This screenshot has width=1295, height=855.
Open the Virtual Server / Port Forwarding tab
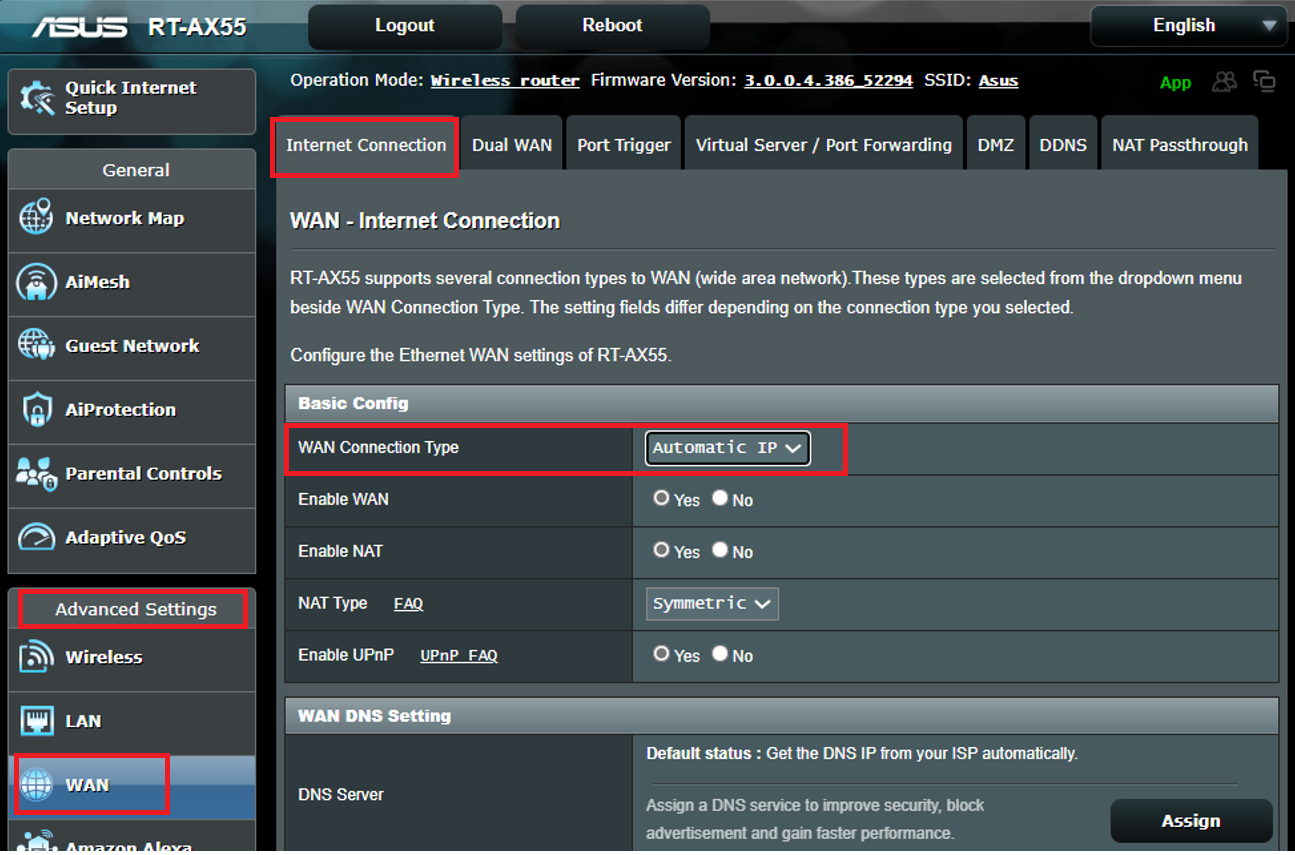click(x=824, y=143)
